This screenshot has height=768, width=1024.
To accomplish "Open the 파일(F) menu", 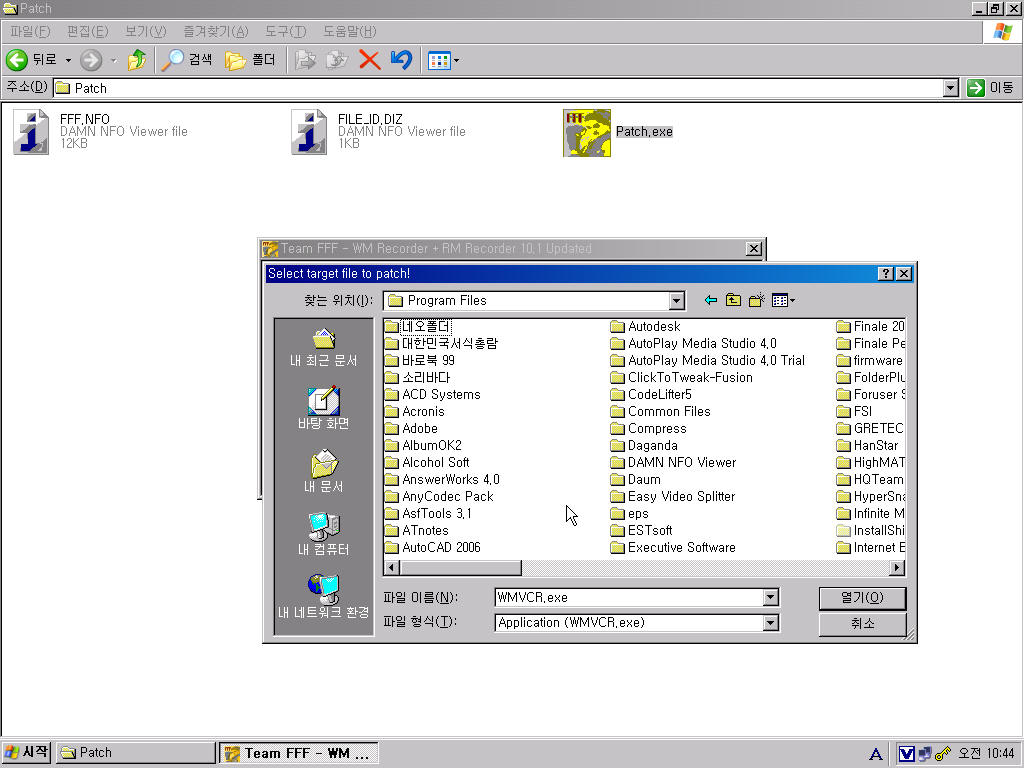I will point(30,31).
